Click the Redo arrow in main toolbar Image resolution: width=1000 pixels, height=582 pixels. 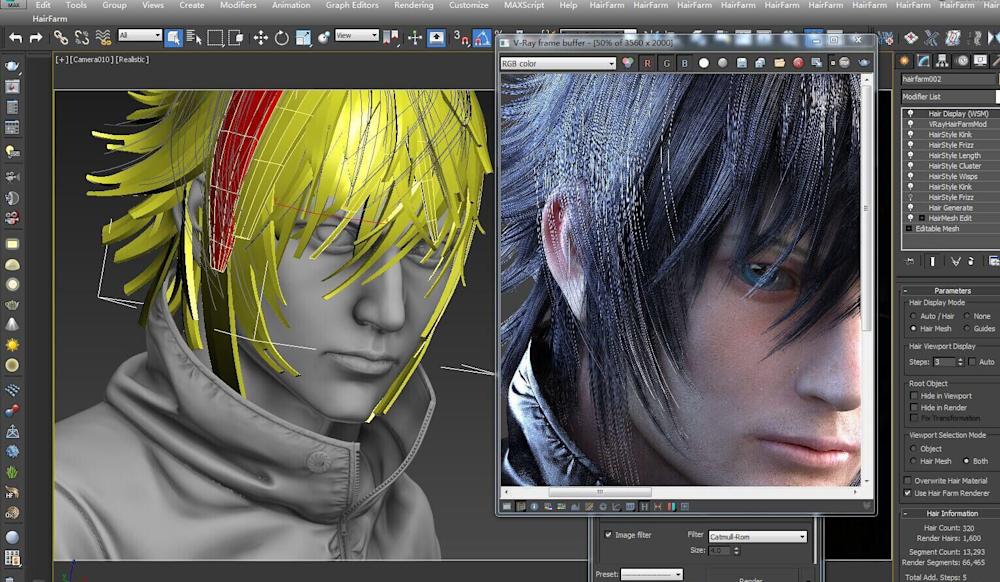[36, 38]
